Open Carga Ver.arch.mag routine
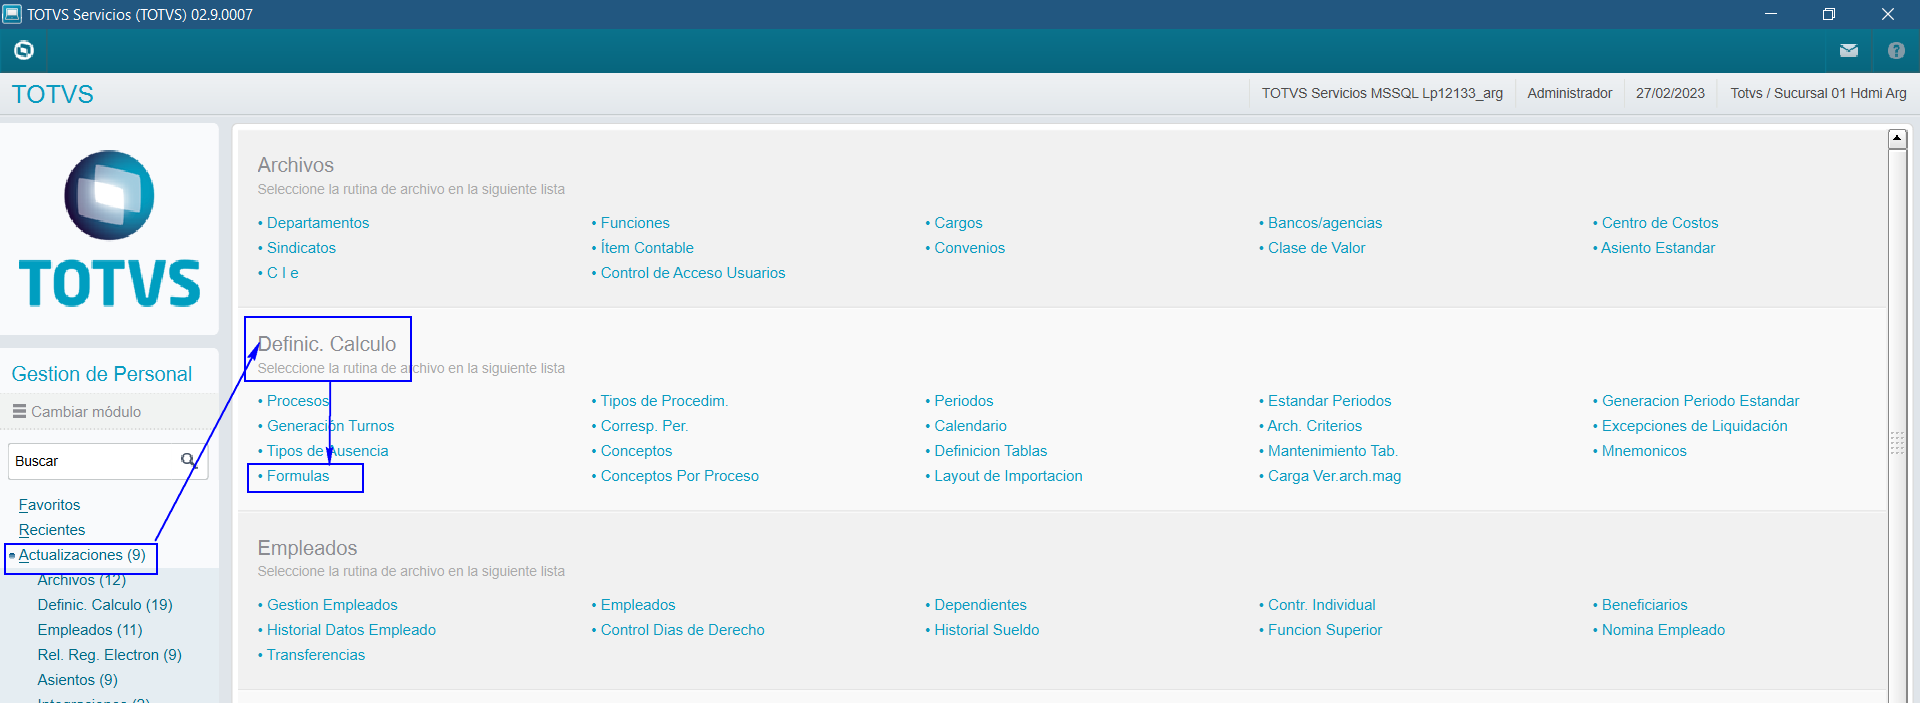This screenshot has width=1920, height=703. (x=1335, y=476)
